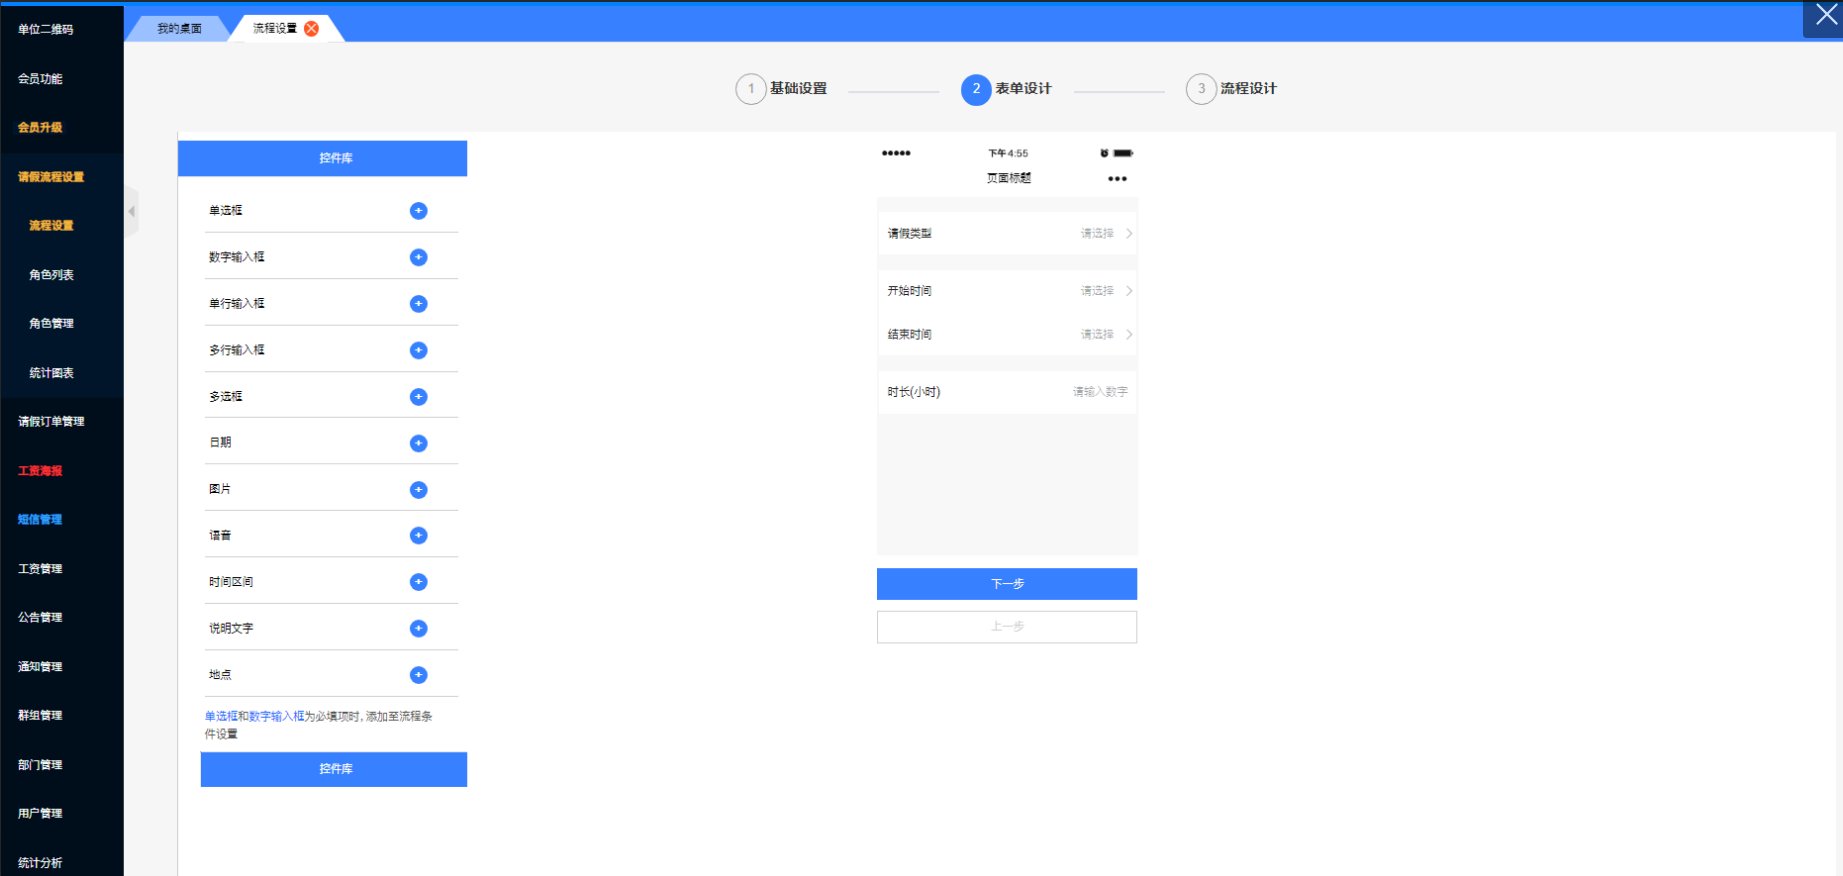Click the 下一步 button
This screenshot has height=876, width=1843.
click(1007, 584)
